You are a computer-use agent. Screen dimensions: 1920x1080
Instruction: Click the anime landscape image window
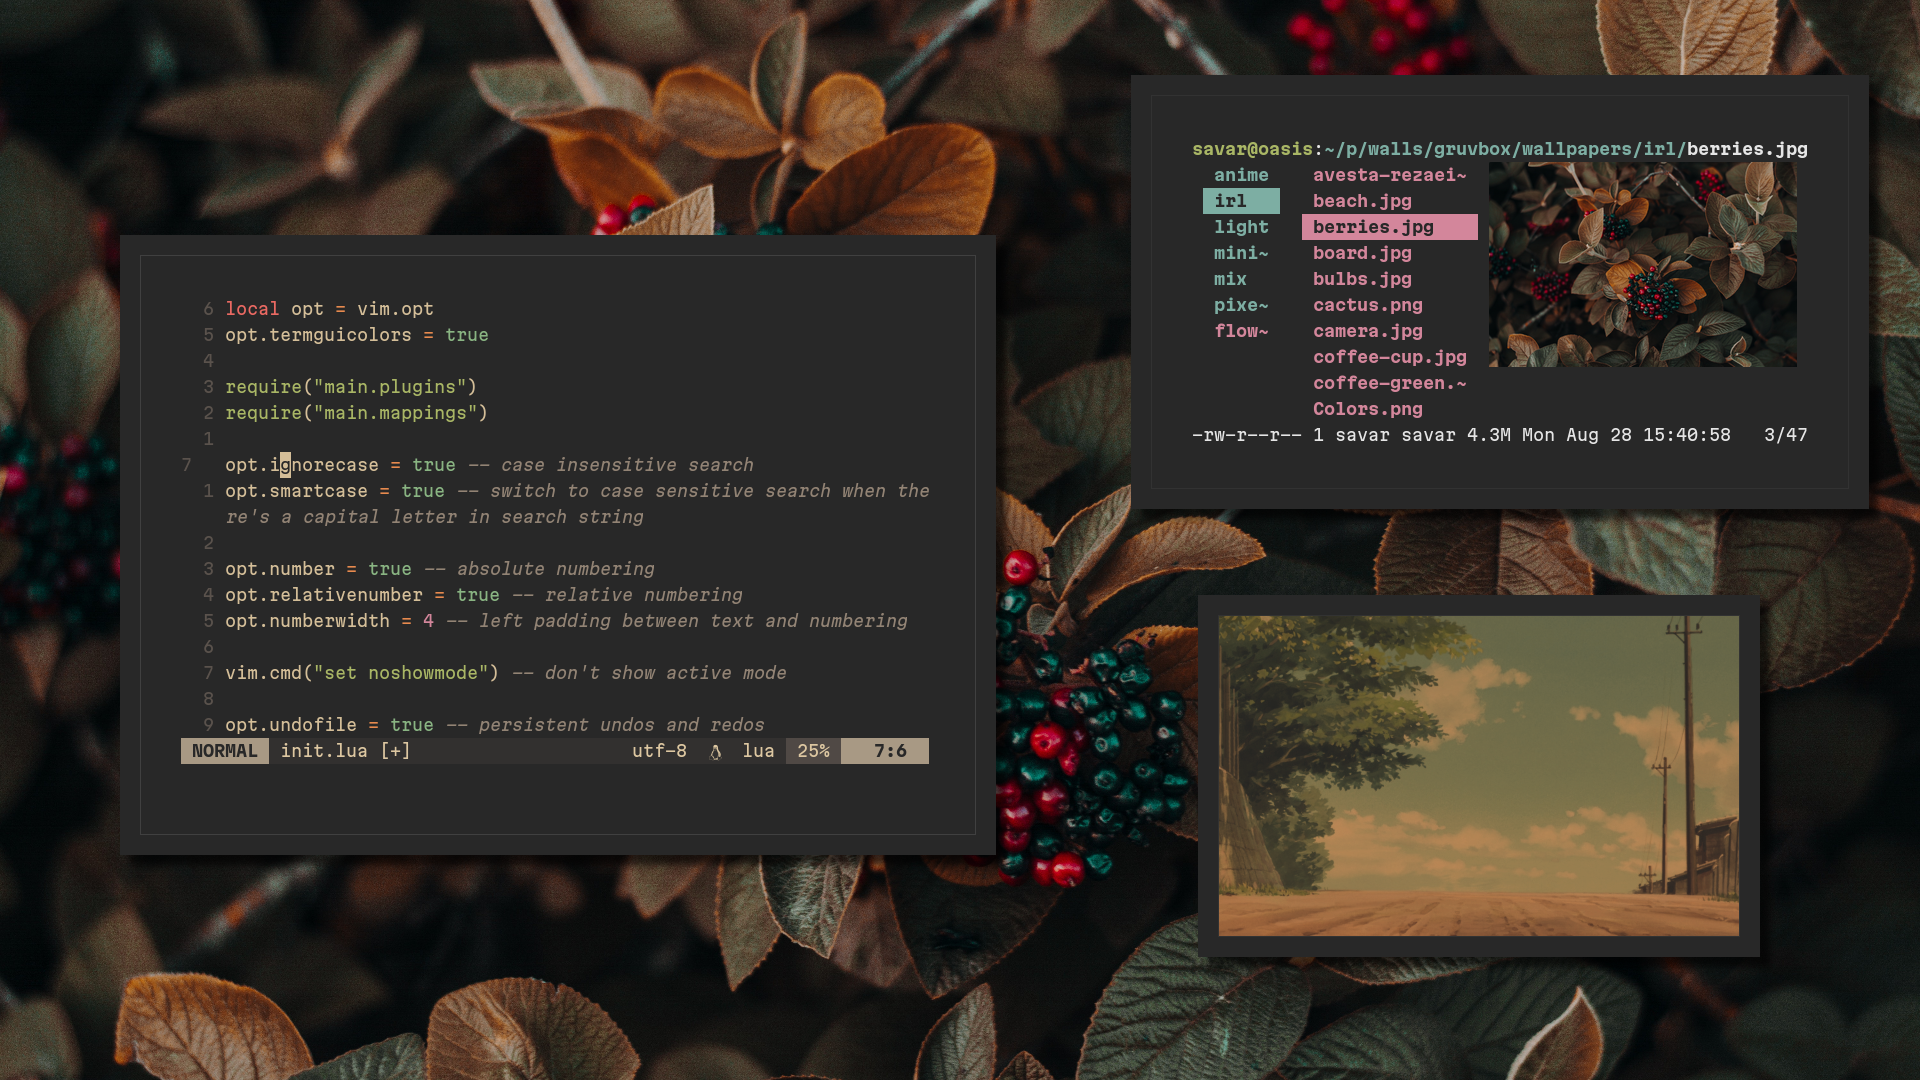pos(1478,776)
